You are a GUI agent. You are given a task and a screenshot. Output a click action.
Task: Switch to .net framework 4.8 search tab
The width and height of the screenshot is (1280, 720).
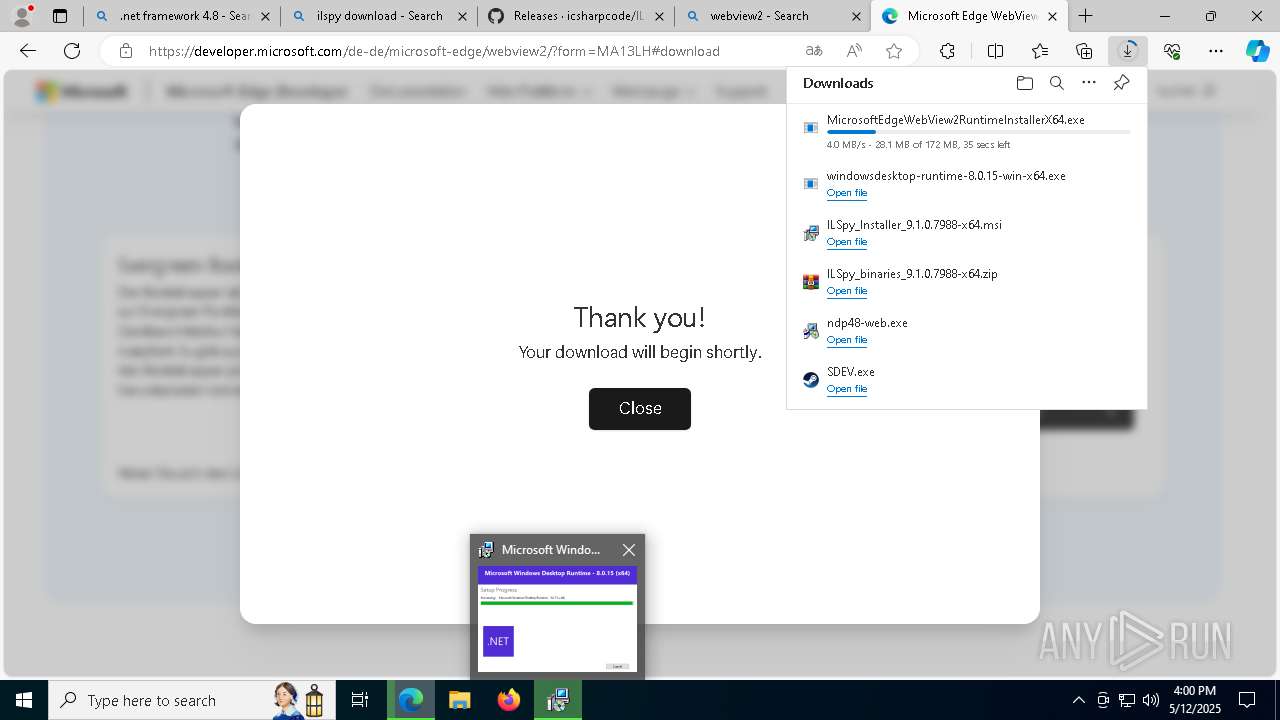182,16
